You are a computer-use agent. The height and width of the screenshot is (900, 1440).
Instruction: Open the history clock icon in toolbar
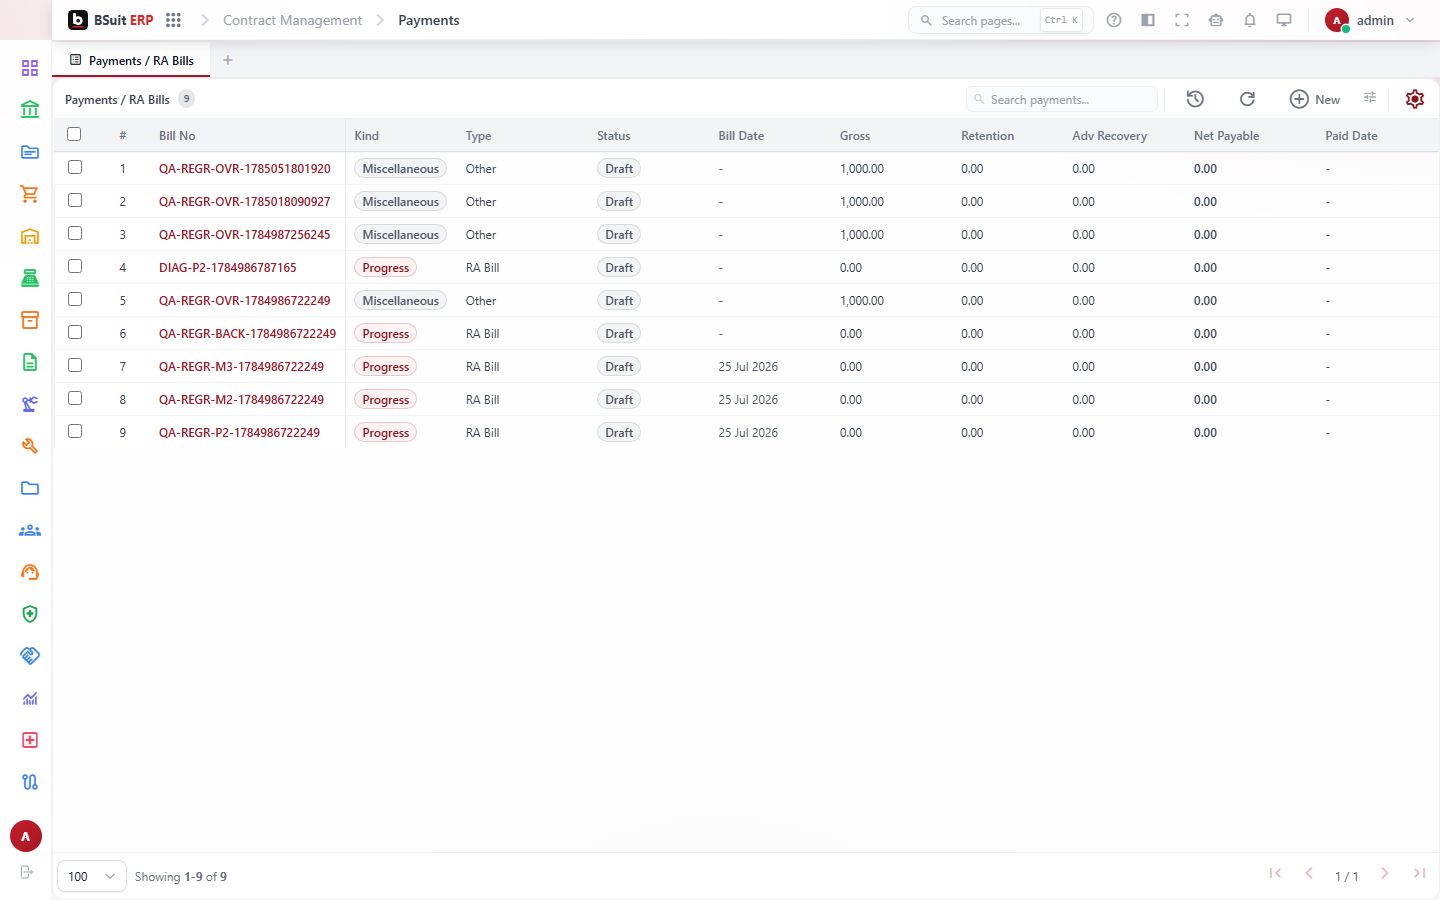[1195, 99]
